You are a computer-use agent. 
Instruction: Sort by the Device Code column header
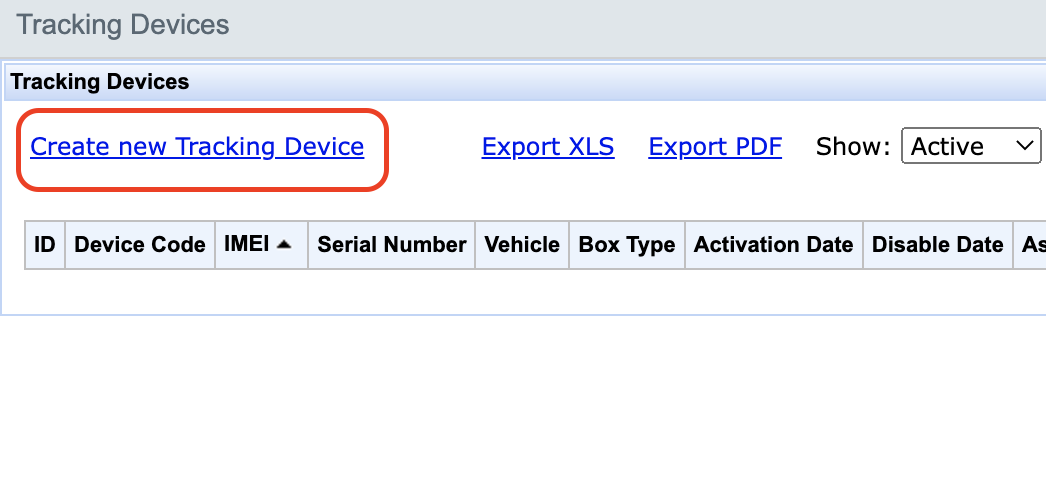tap(140, 245)
